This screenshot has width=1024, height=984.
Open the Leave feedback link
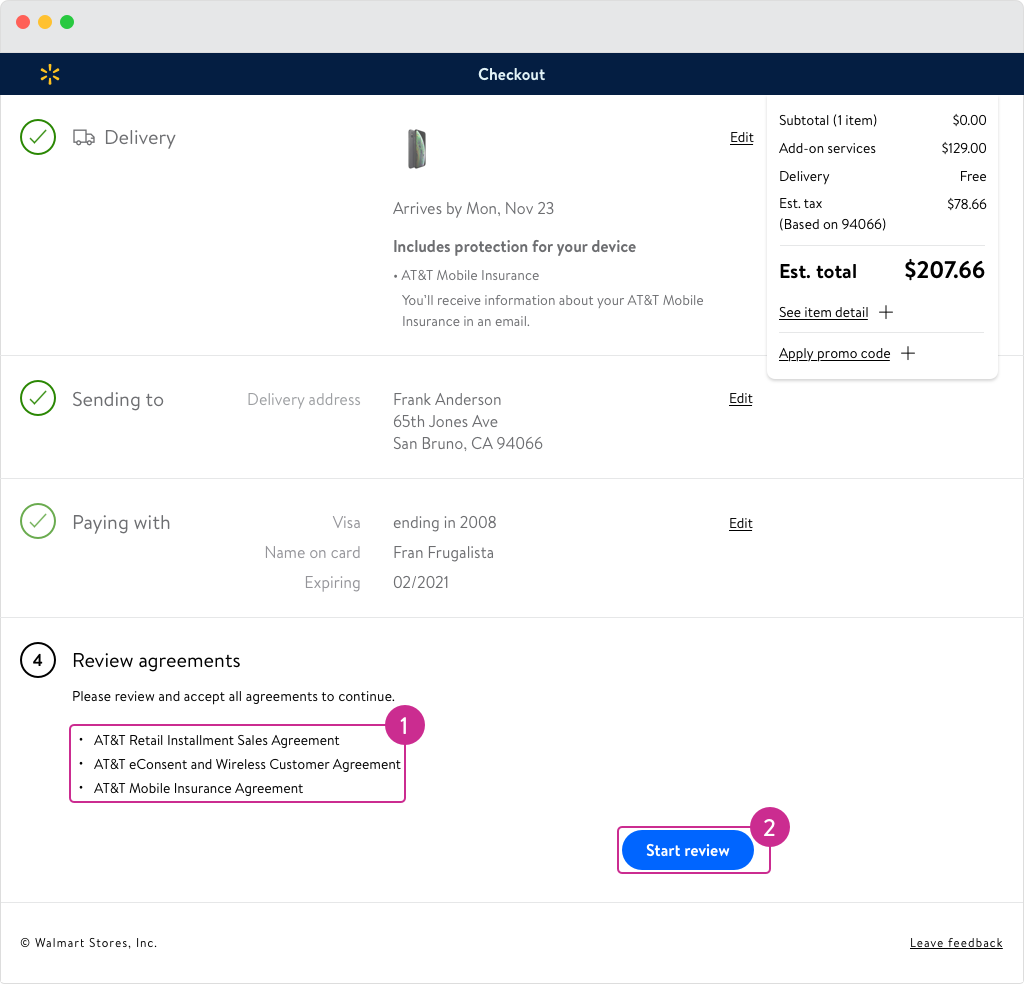955,943
